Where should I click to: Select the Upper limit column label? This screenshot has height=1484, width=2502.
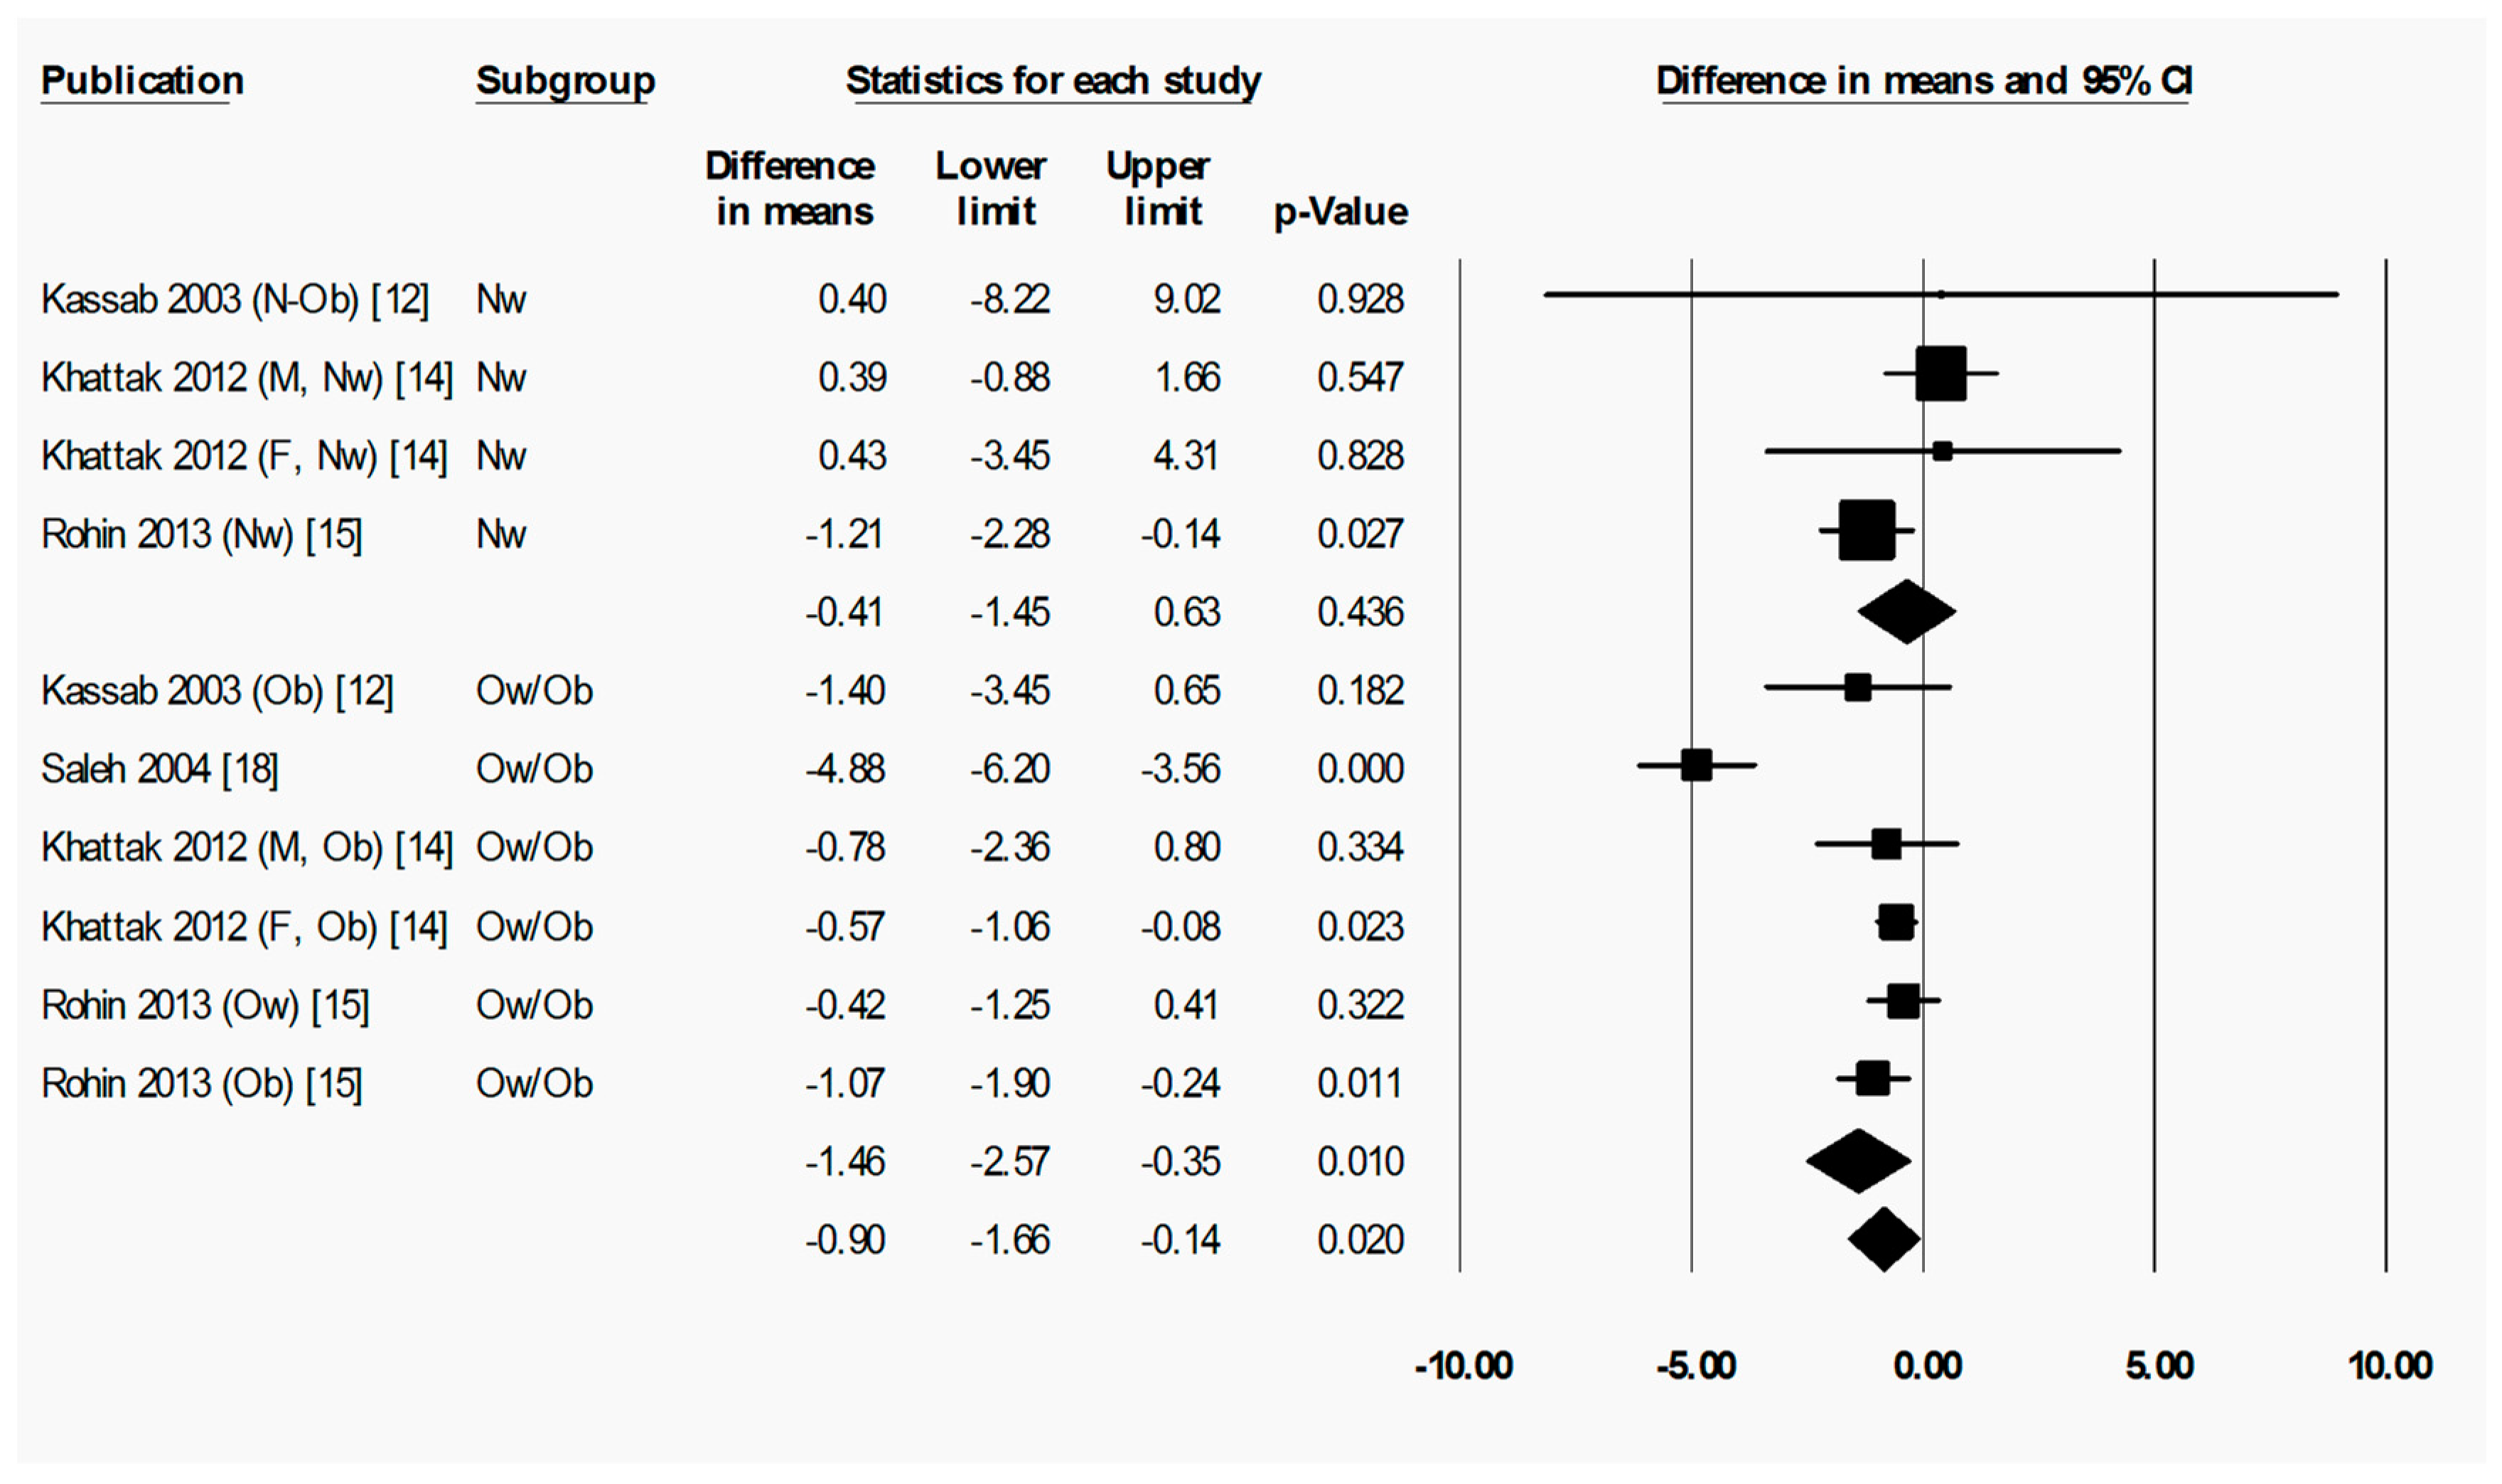[x=1159, y=188]
